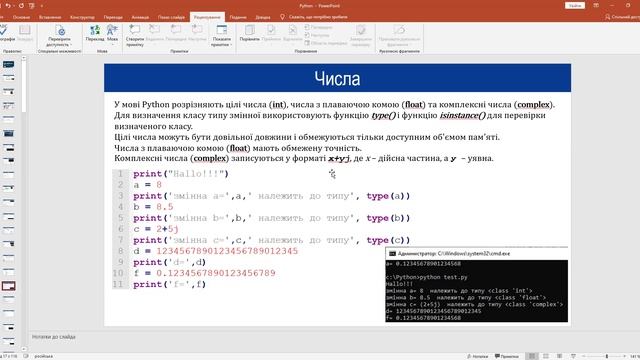This screenshot has height=360, width=640.
Task: Start slideshow from beginning via quick access icon
Action: pos(32,6)
